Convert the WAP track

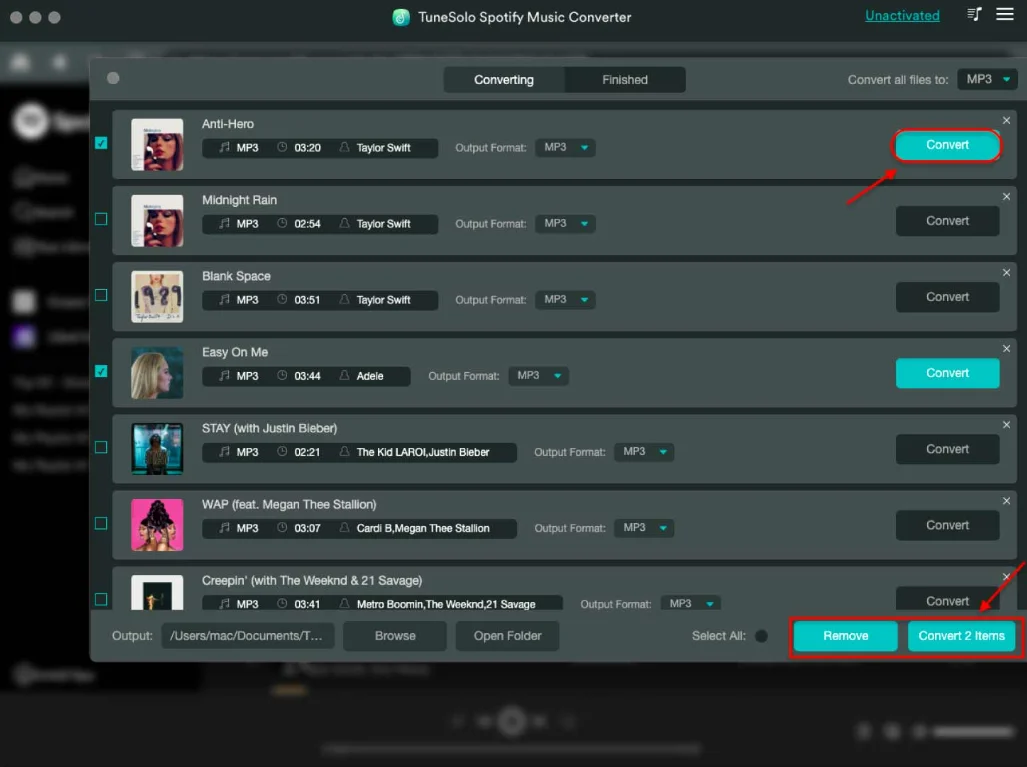(947, 525)
